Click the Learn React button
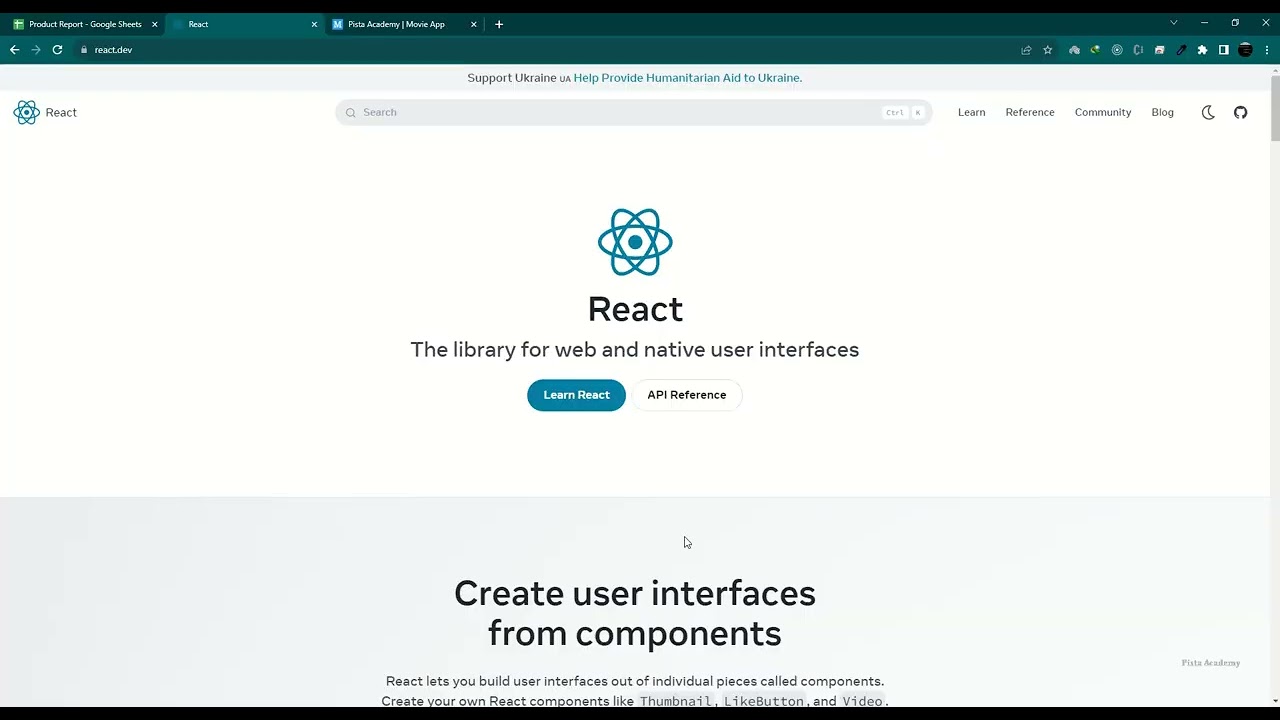The width and height of the screenshot is (1280, 720). click(x=576, y=395)
